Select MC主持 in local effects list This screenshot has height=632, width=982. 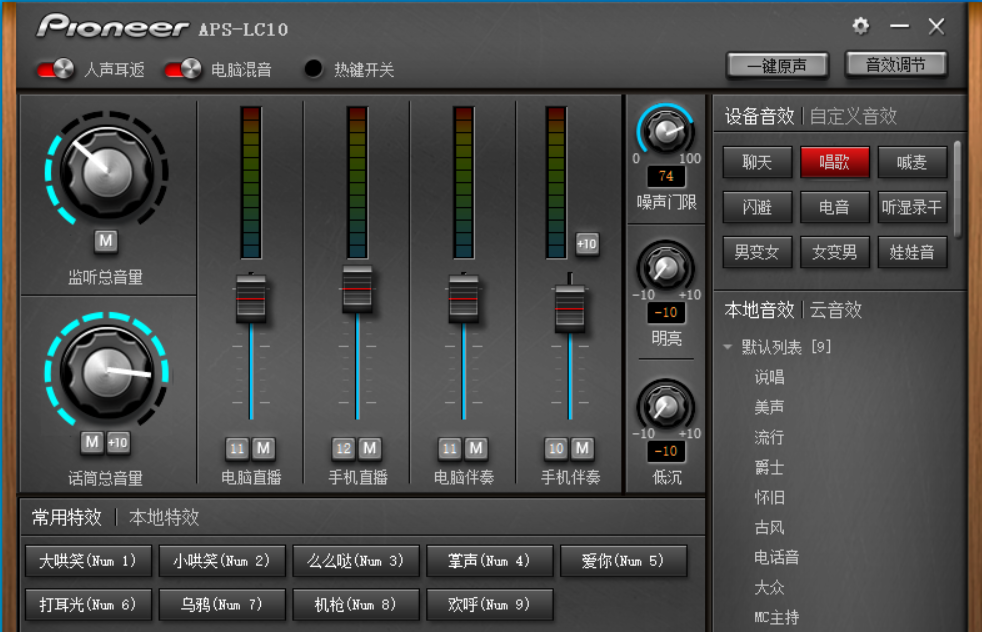coord(777,618)
